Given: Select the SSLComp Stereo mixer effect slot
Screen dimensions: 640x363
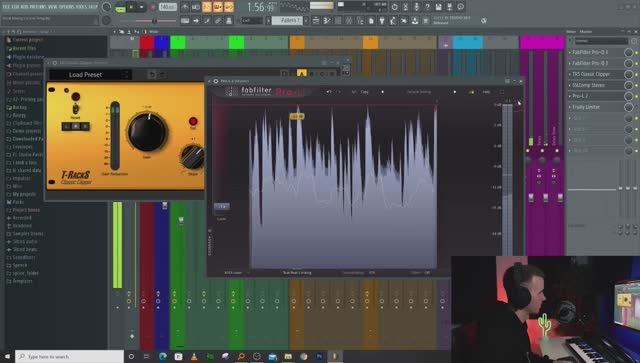Looking at the screenshot, I should pos(588,85).
